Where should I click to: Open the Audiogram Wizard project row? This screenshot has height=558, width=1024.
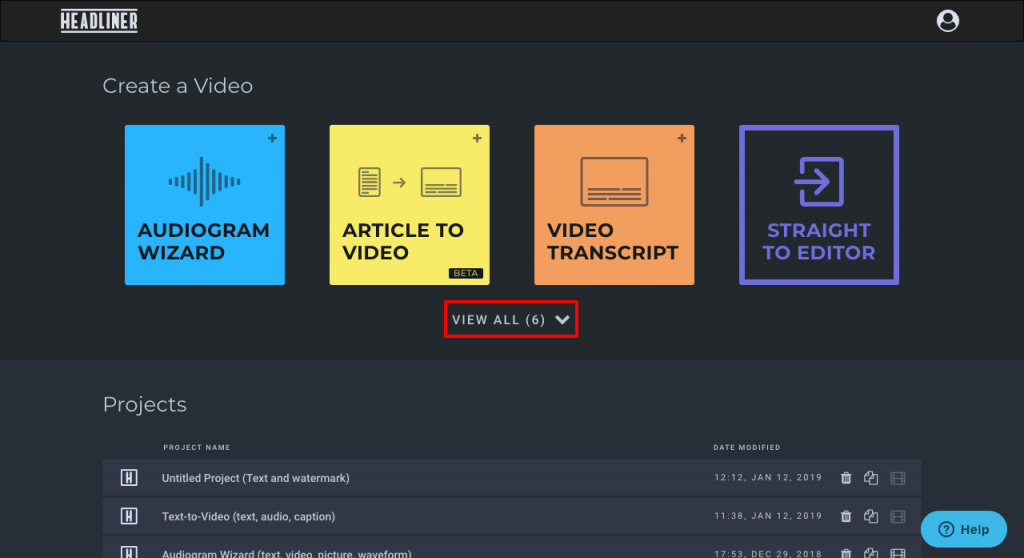click(286, 552)
